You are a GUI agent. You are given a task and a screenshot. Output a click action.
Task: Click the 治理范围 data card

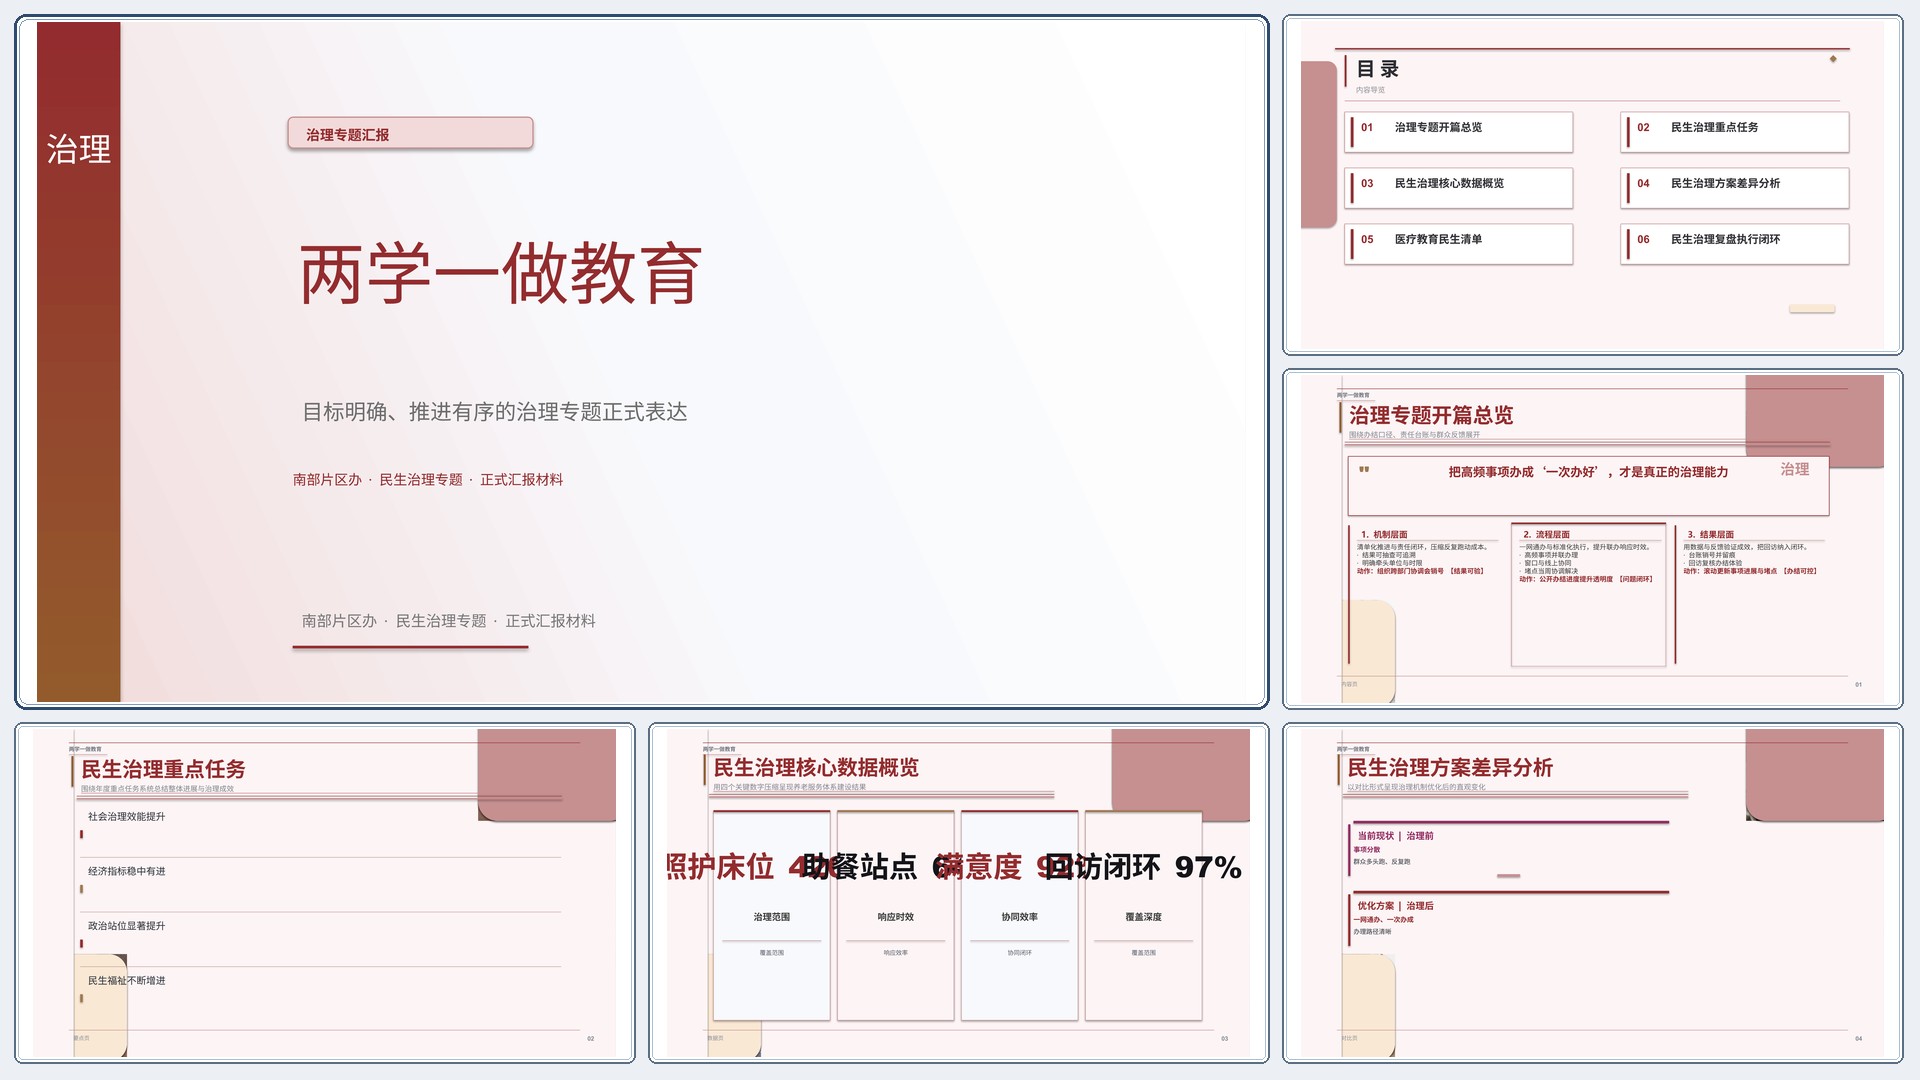[772, 915]
